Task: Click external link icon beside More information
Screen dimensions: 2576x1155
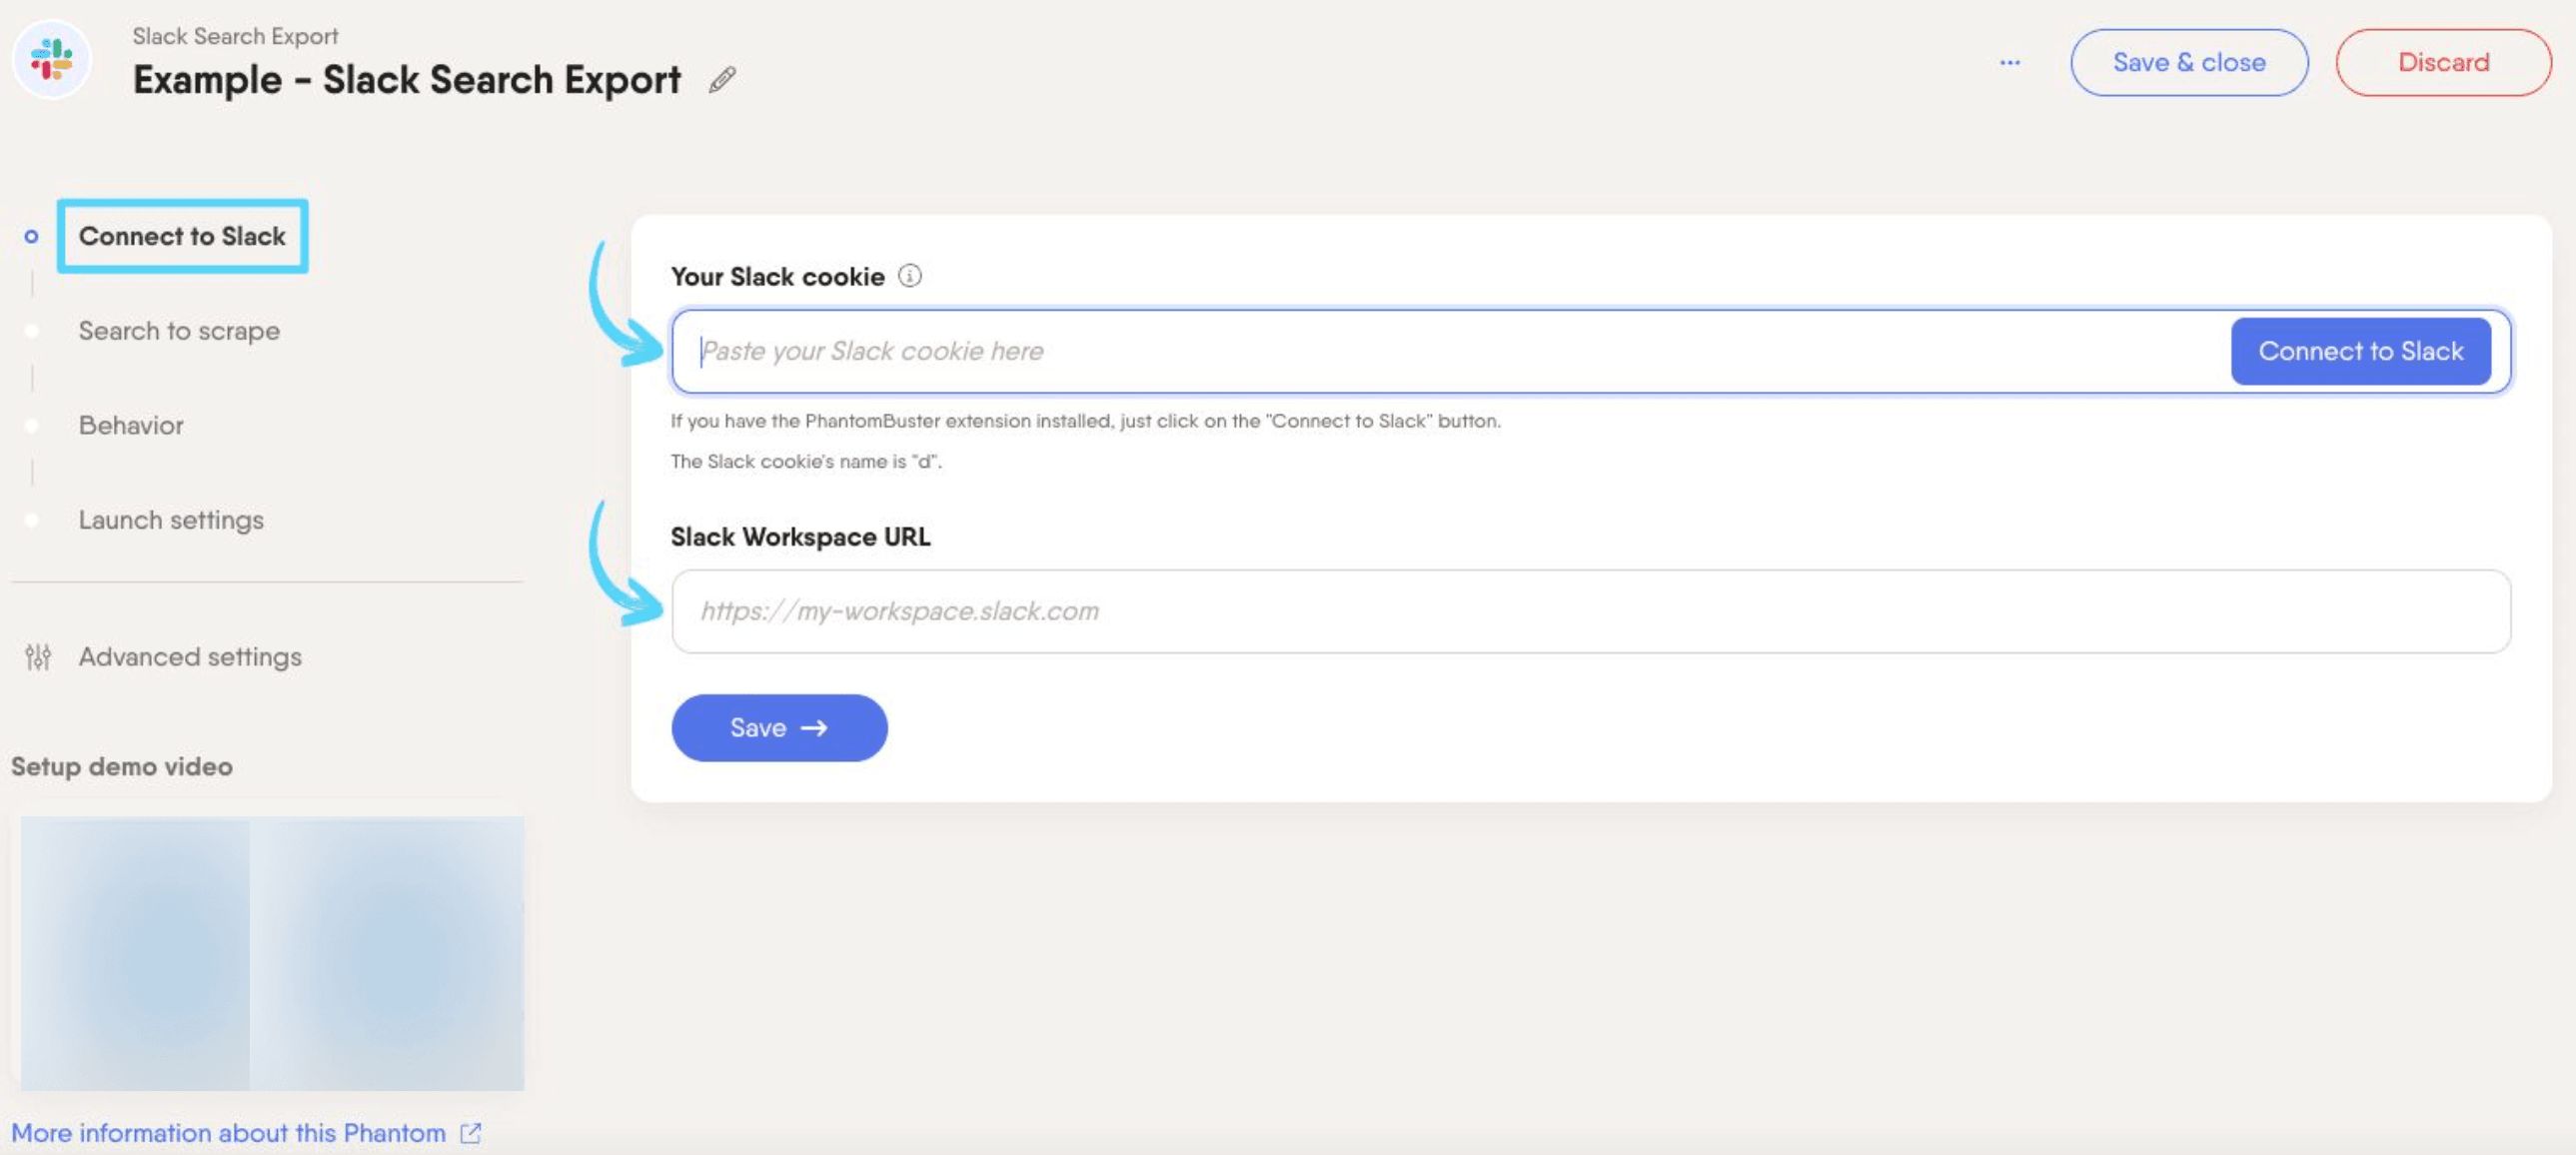Action: click(470, 1133)
